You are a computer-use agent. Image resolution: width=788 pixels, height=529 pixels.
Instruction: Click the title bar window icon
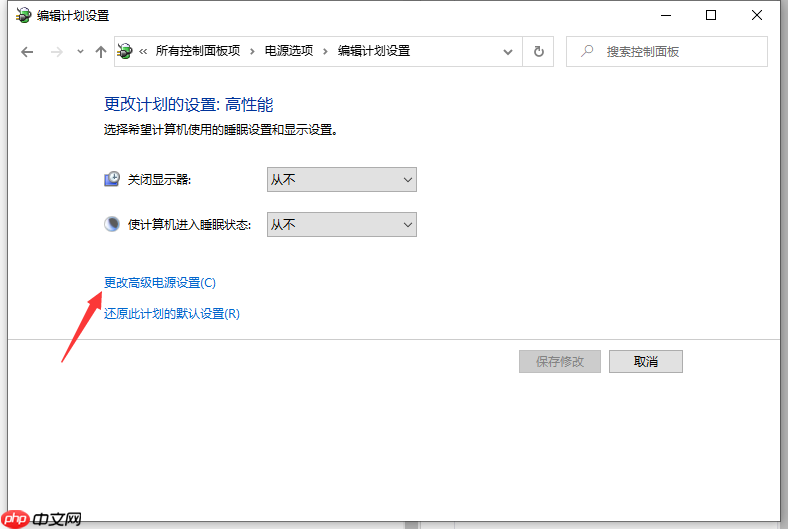[x=23, y=16]
